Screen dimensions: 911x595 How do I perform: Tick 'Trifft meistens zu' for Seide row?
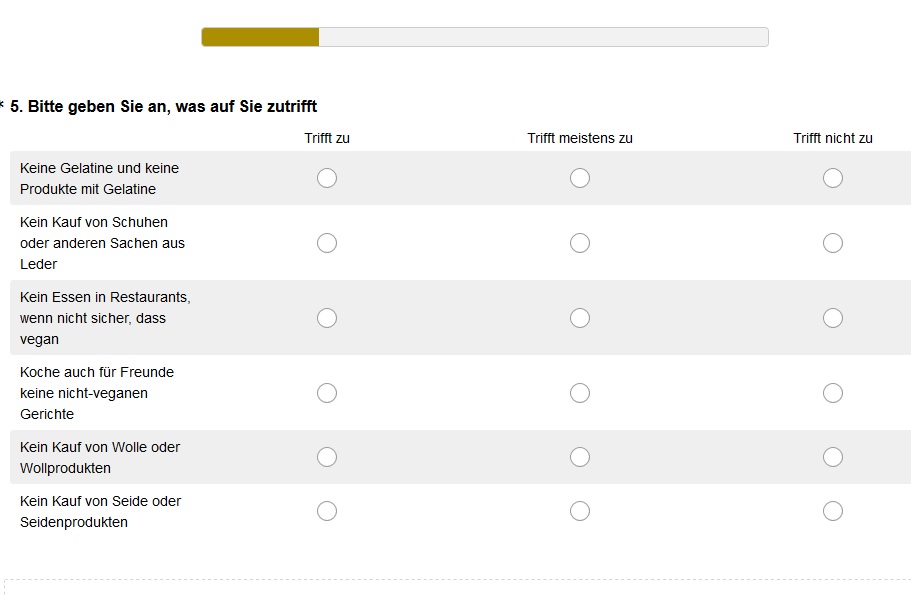[580, 511]
